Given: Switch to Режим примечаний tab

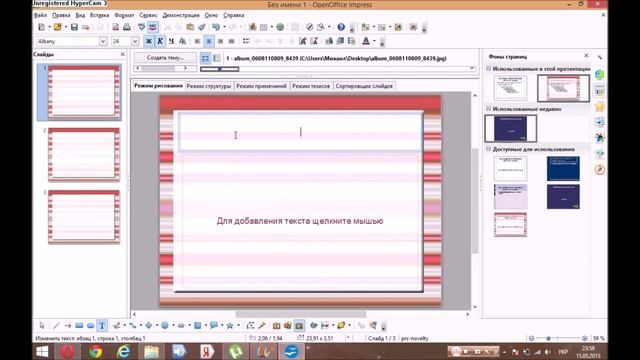Looking at the screenshot, I should click(x=261, y=86).
